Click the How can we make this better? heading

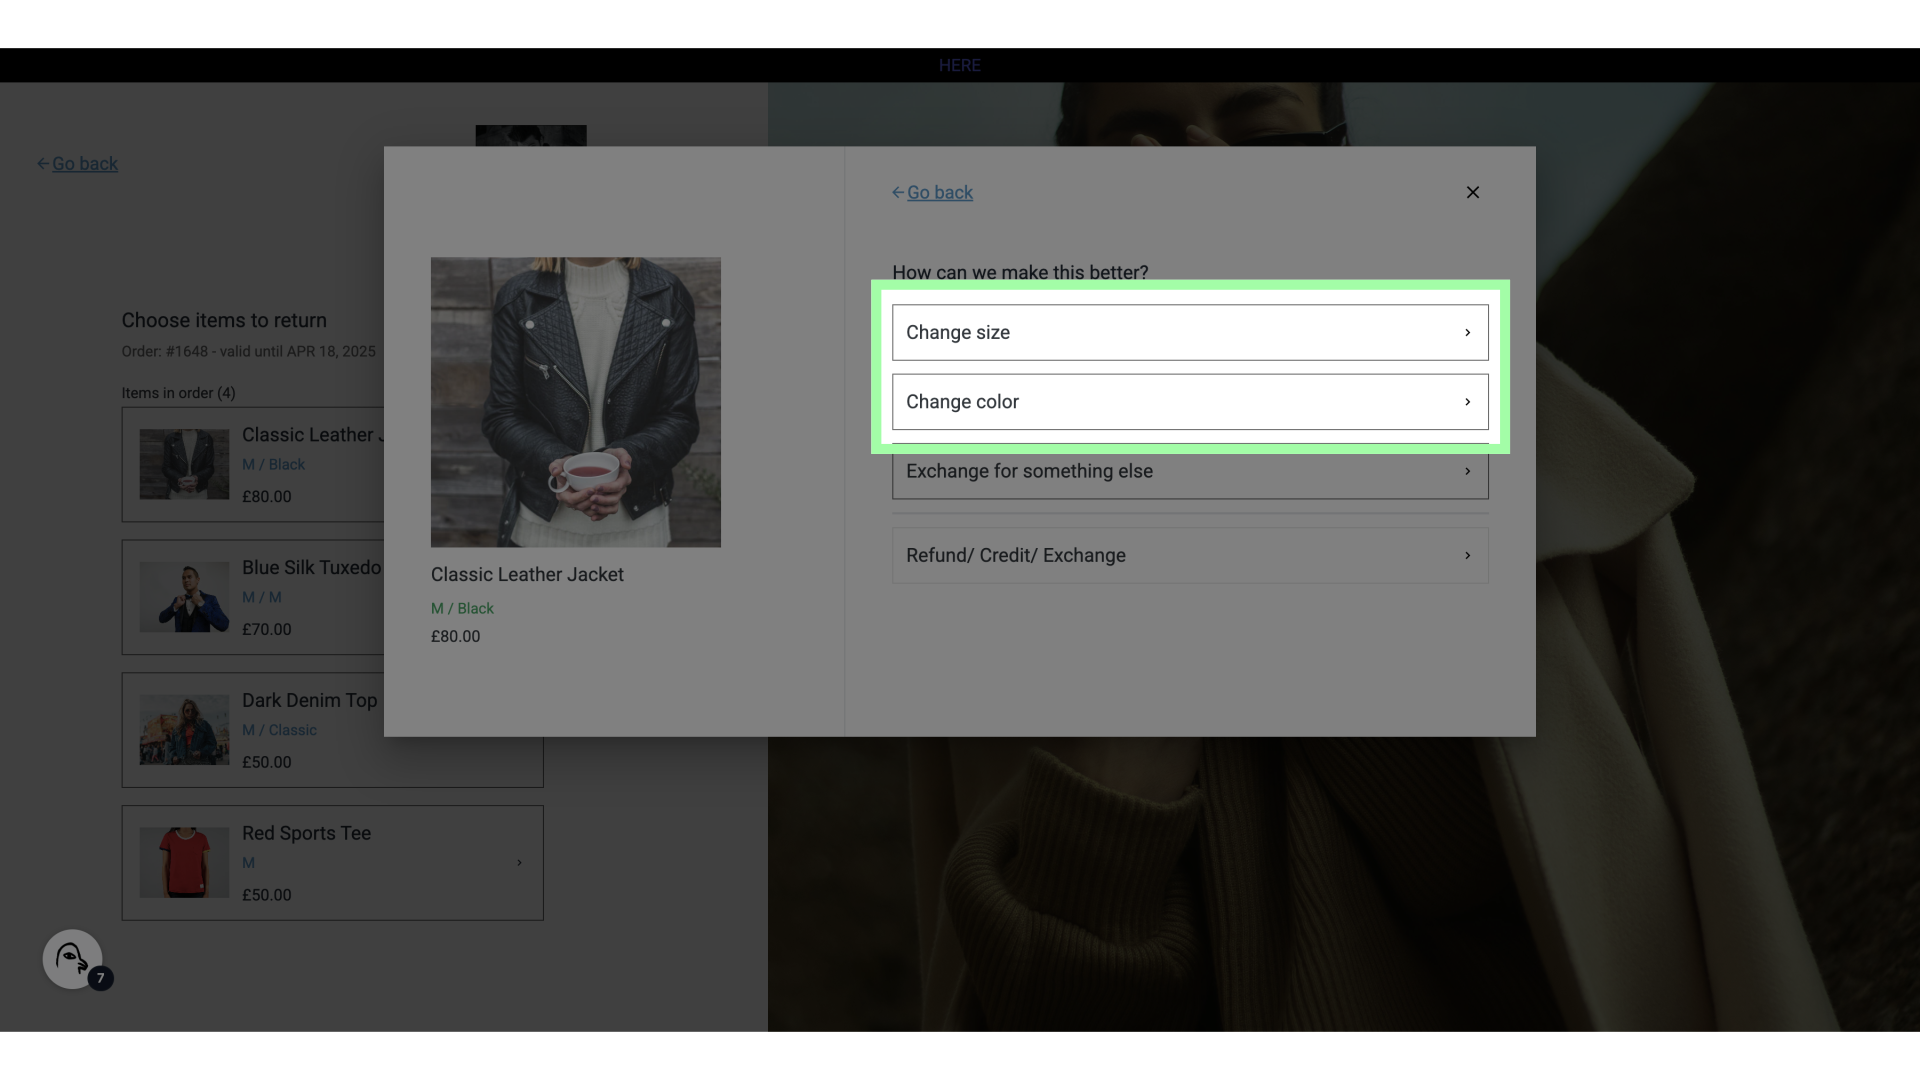(1020, 272)
